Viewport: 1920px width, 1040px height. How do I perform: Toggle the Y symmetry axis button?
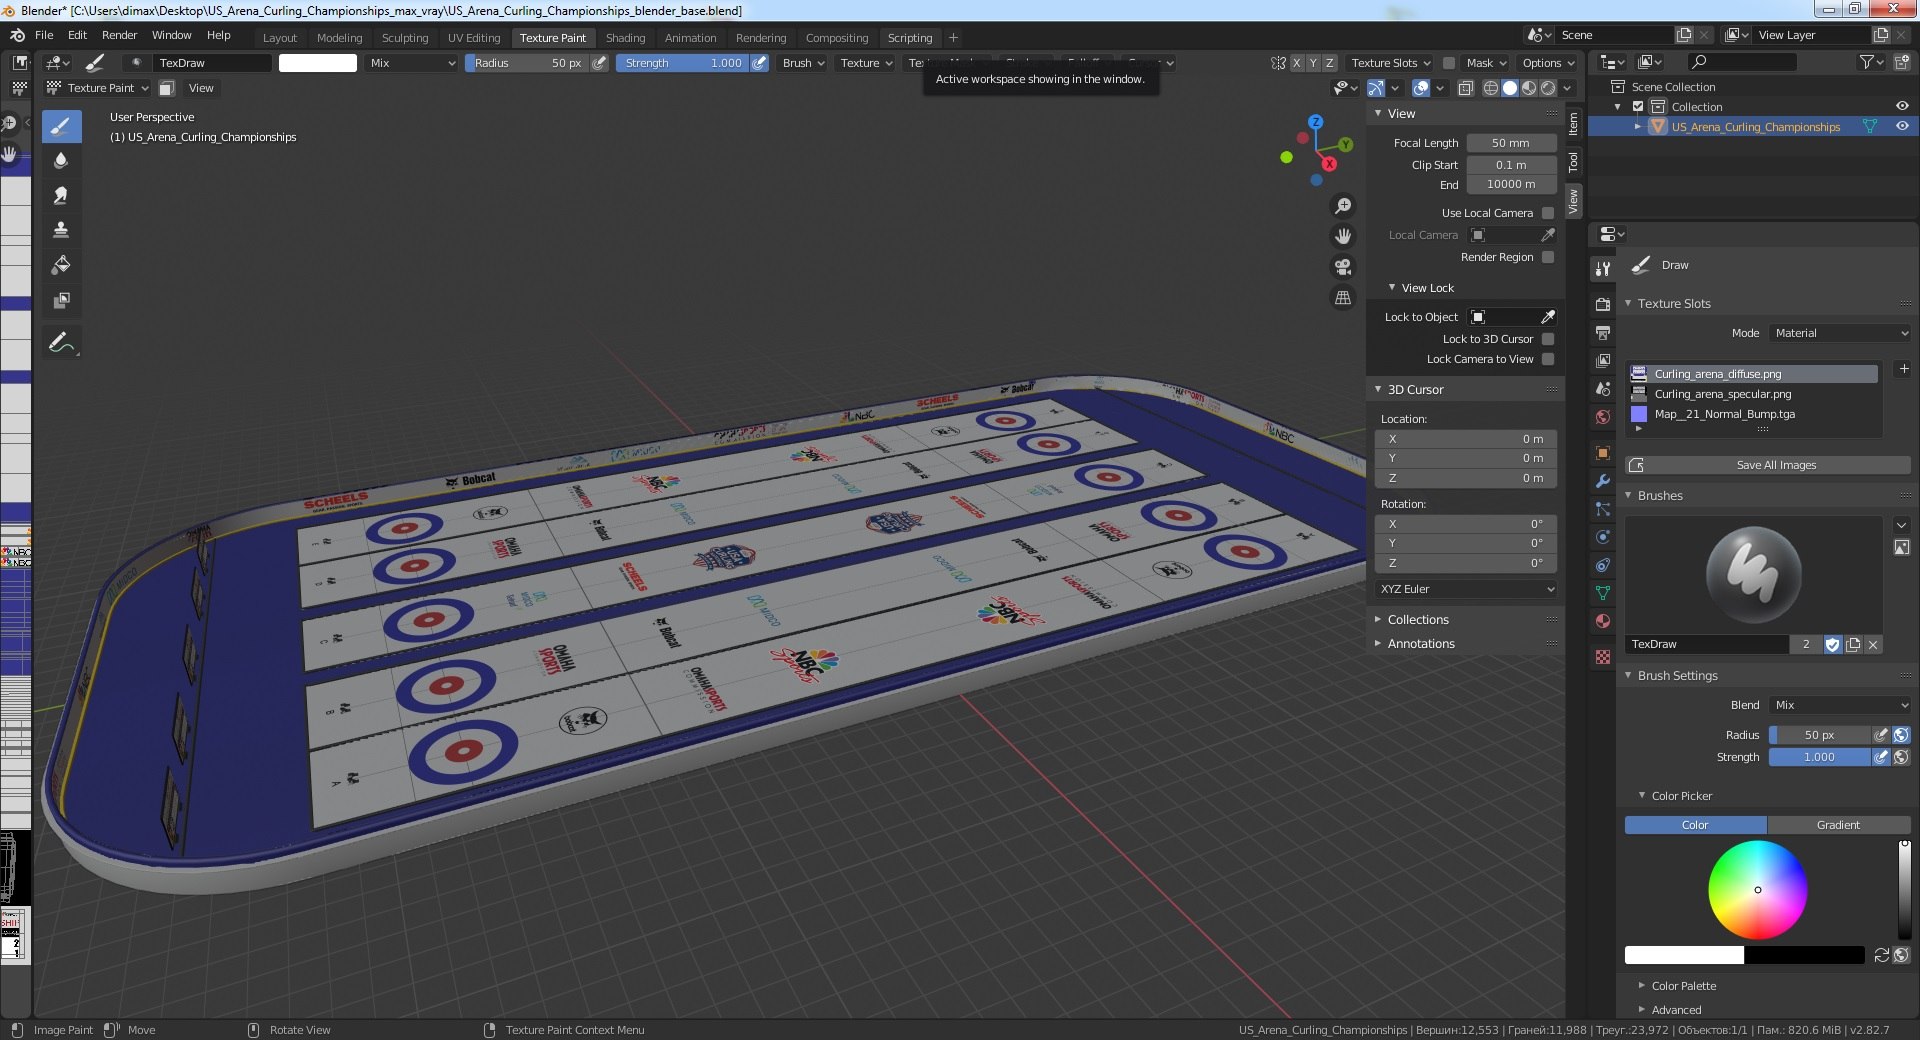(1313, 63)
